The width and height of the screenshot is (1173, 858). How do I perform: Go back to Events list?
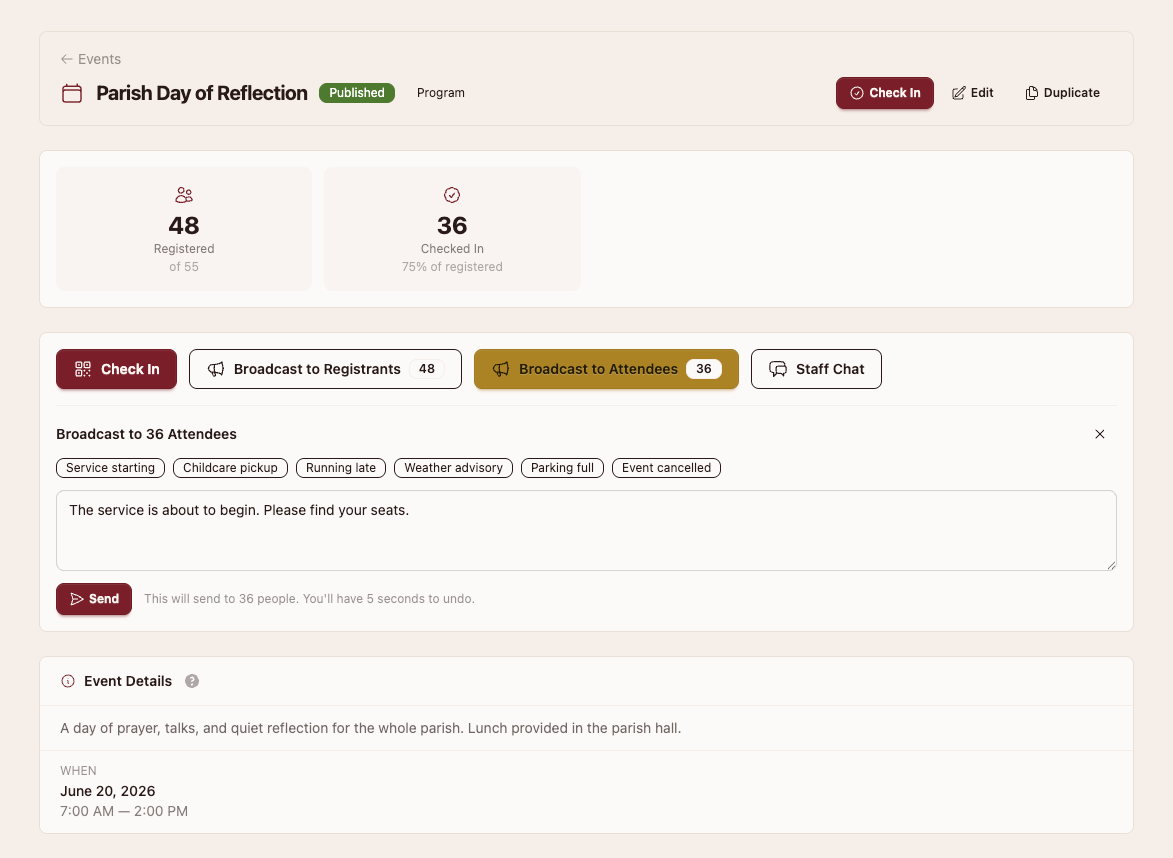pyautogui.click(x=91, y=59)
